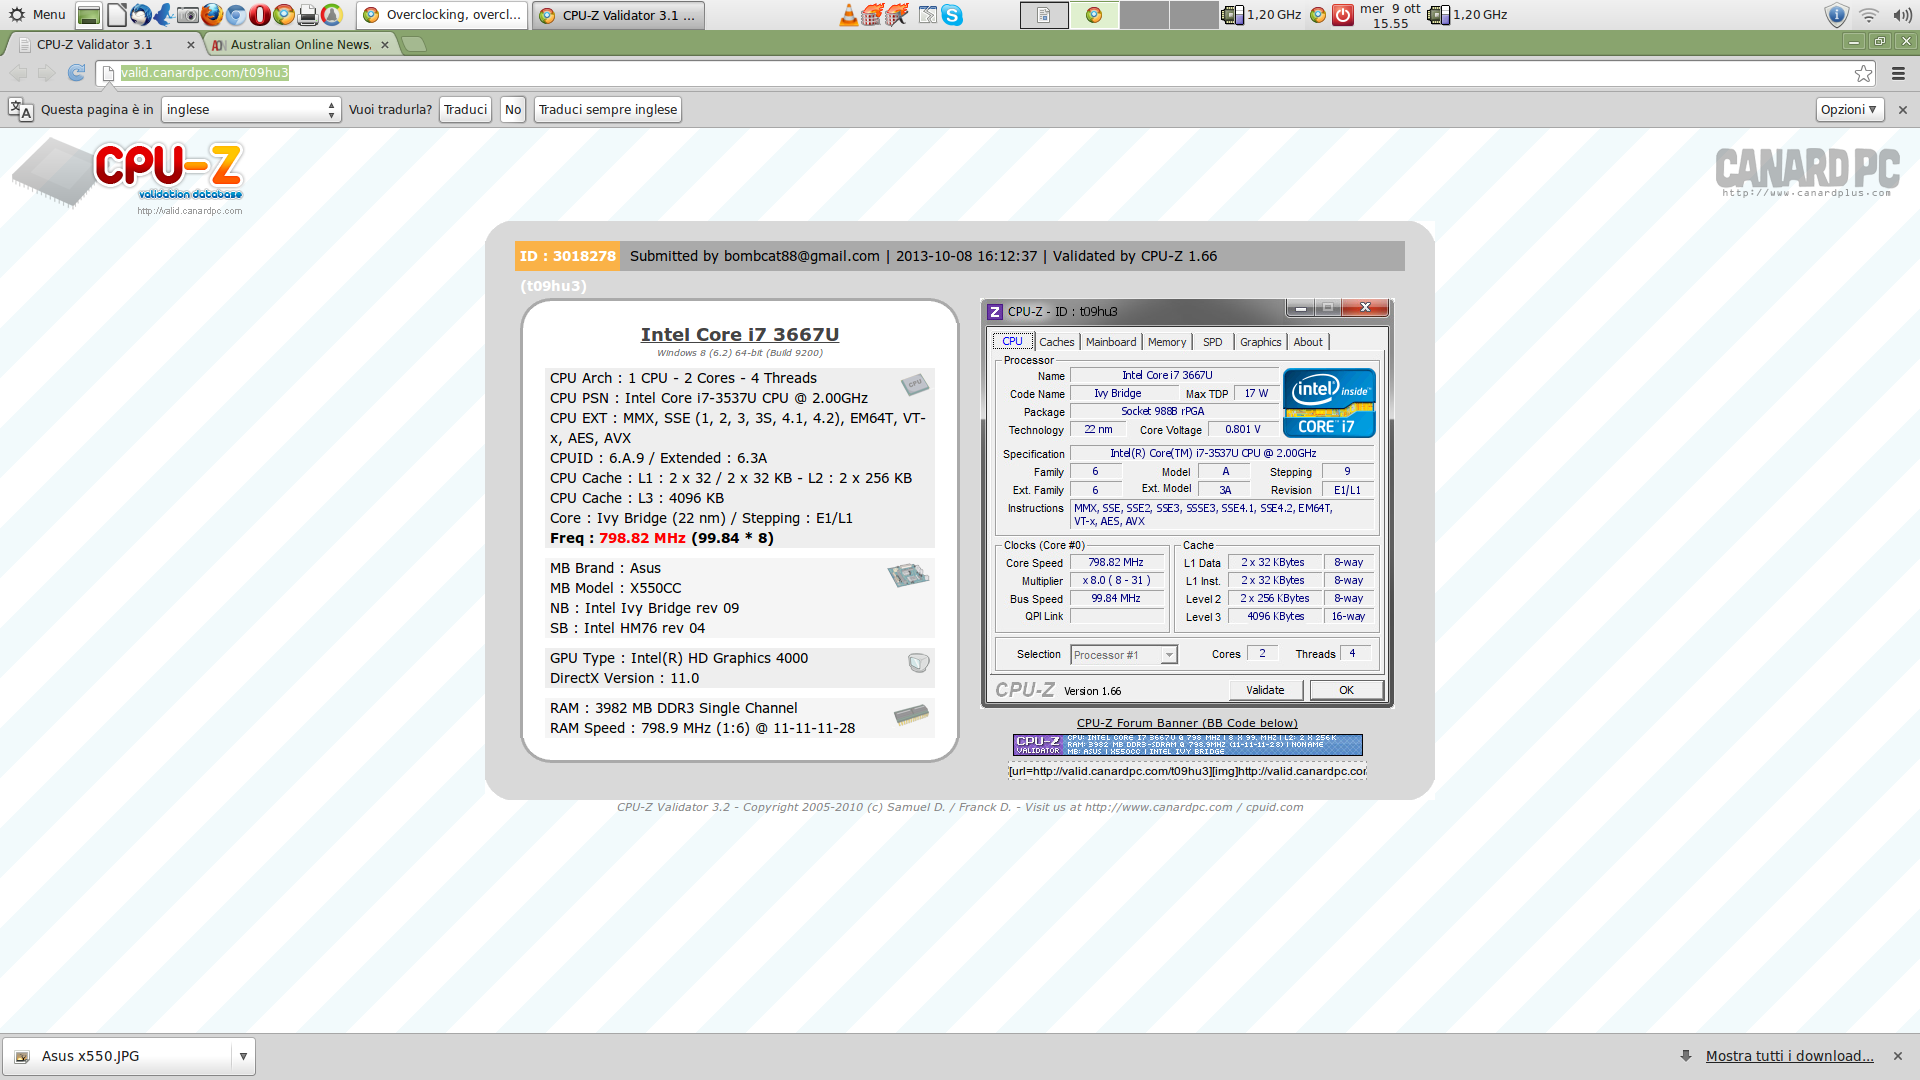Click the Traduci translate button
1920x1080 pixels.
click(x=465, y=110)
